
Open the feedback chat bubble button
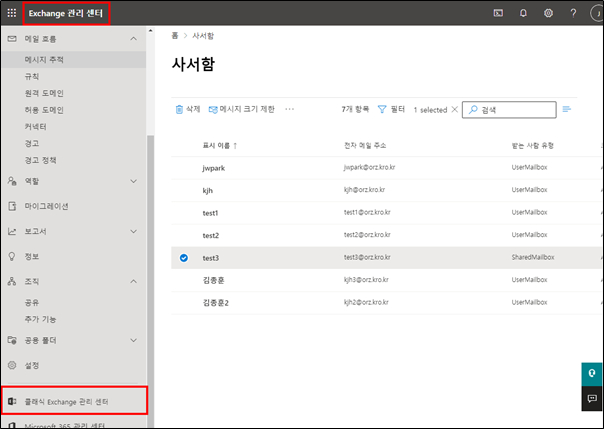pos(592,398)
